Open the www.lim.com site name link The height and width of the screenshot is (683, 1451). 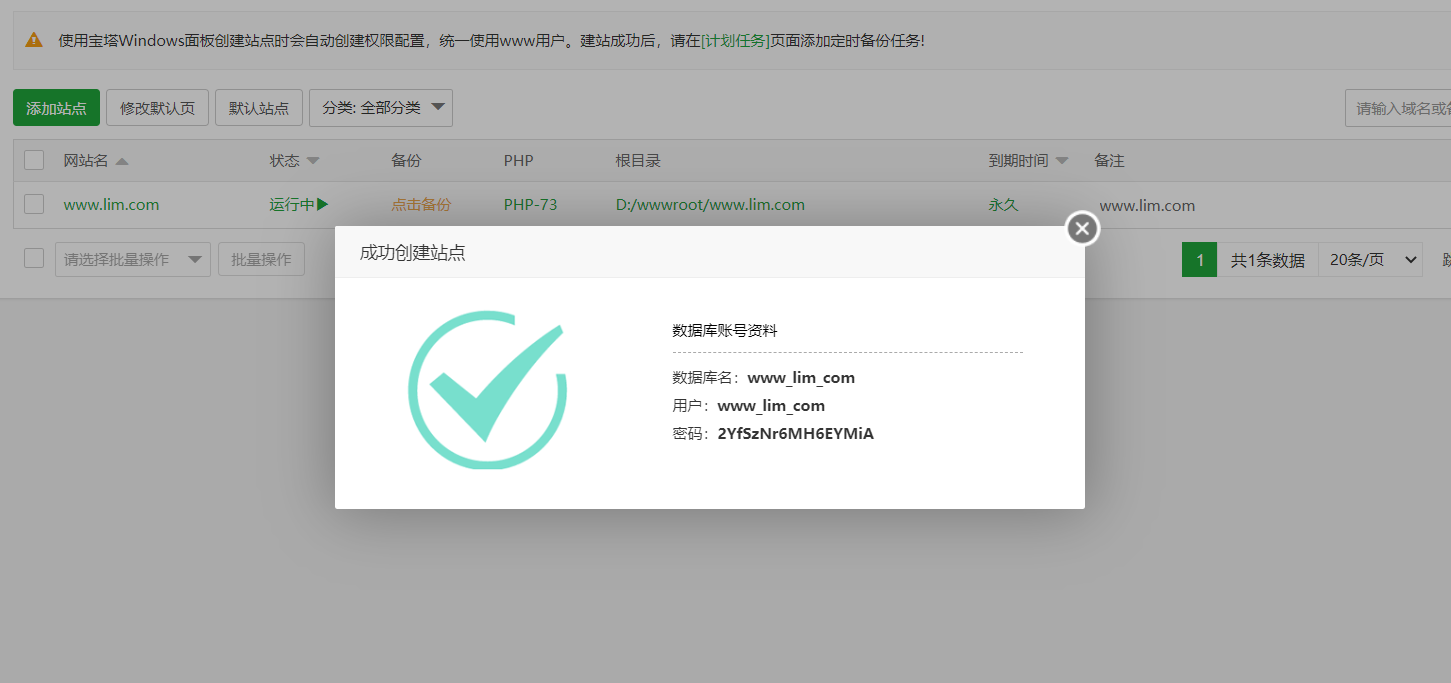click(x=111, y=205)
